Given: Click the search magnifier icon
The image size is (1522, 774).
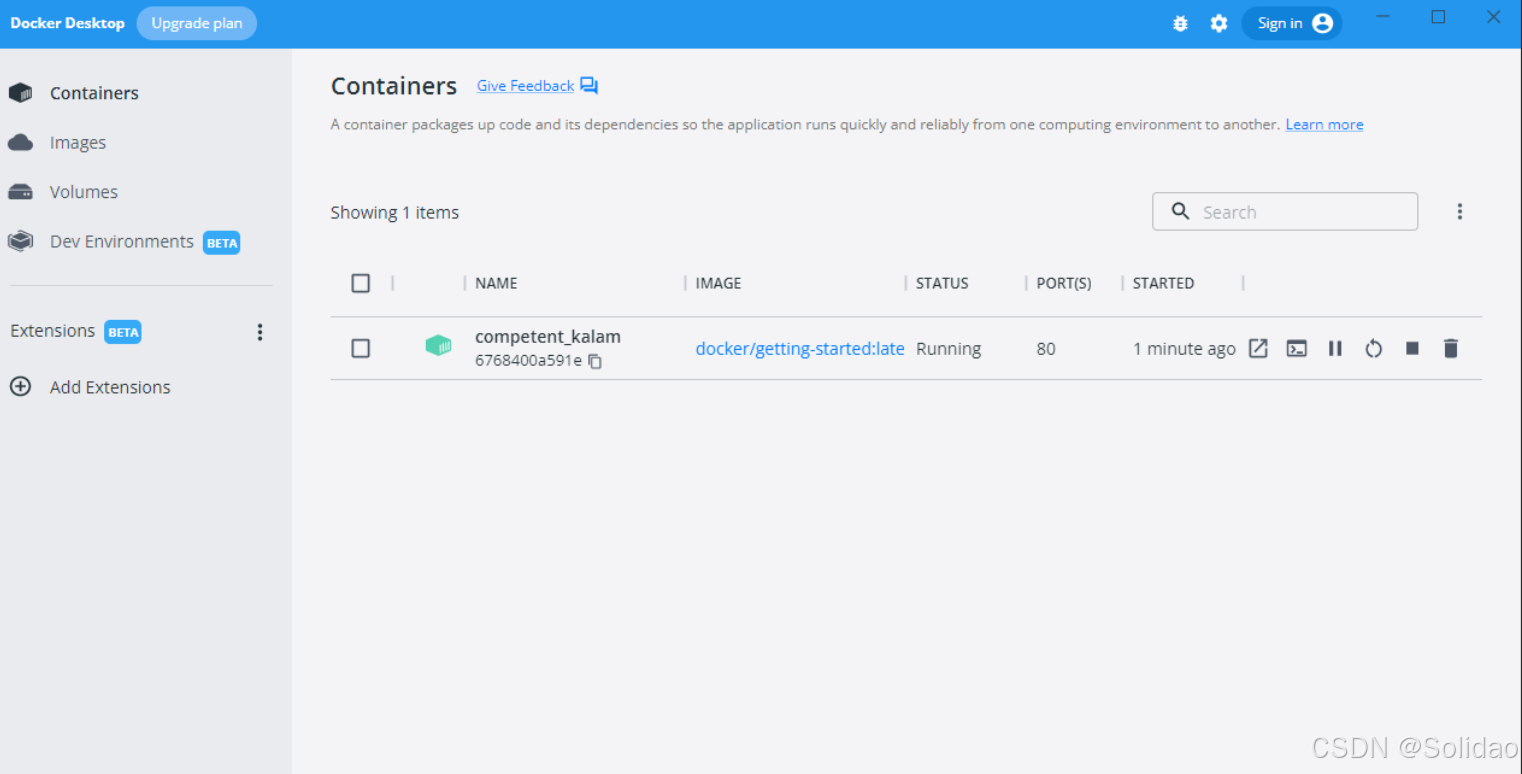Looking at the screenshot, I should 1180,211.
